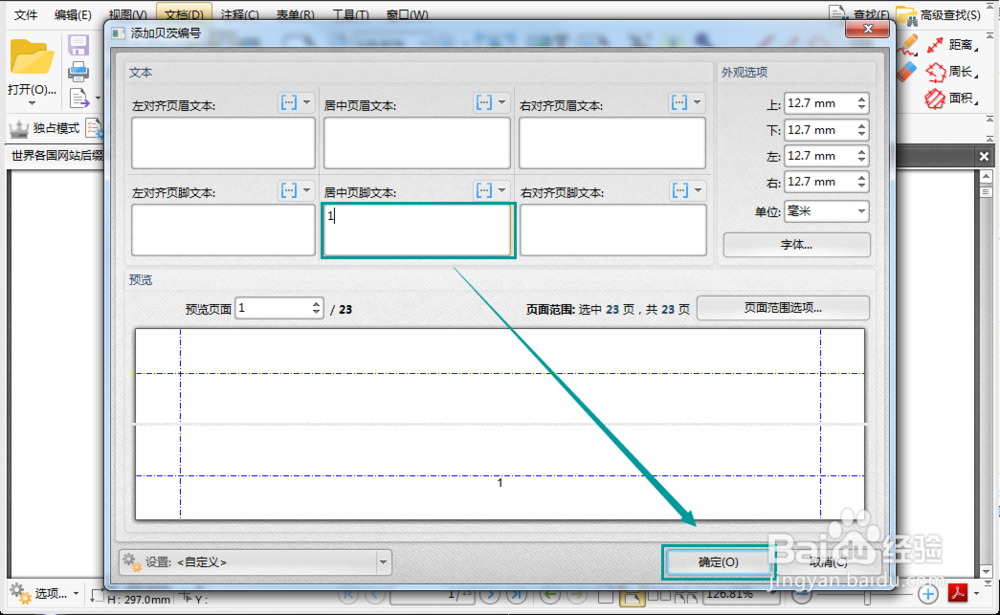Image resolution: width=1000 pixels, height=615 pixels.
Task: Expand the Options dropdown arrow in the status bar
Action: pyautogui.click(x=76, y=594)
